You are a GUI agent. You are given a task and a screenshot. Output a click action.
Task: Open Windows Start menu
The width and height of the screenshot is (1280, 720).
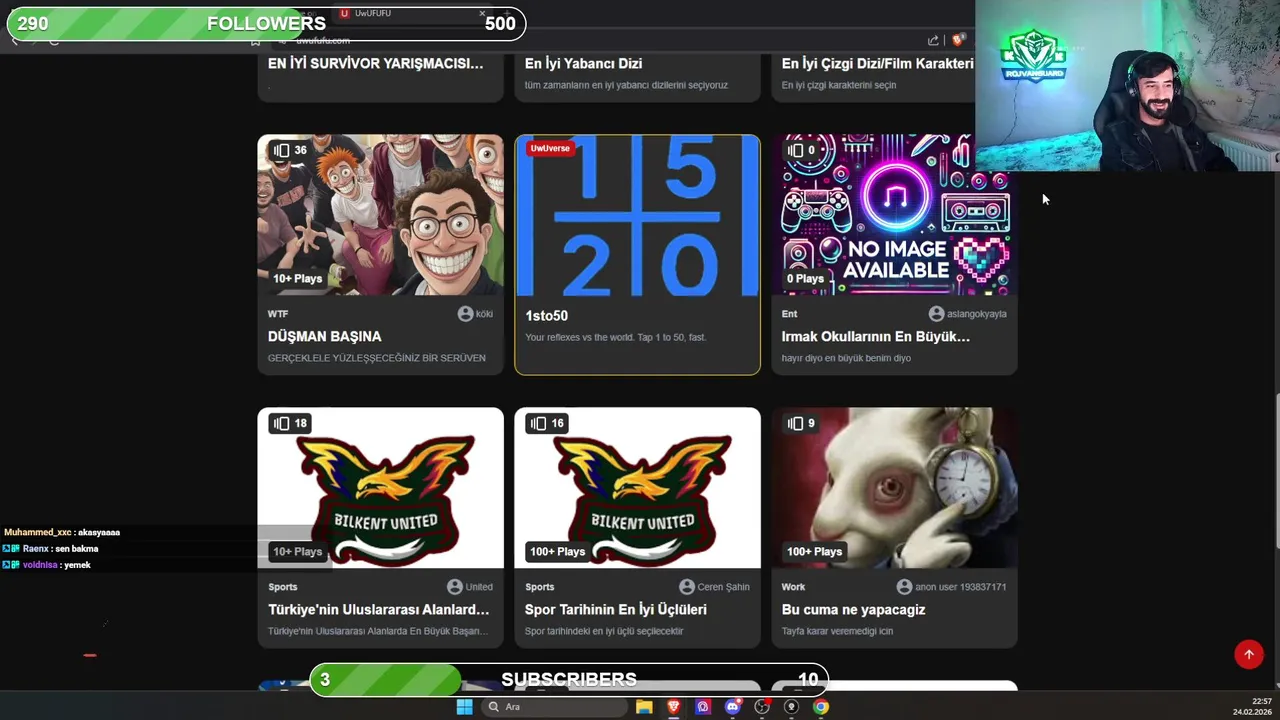click(464, 707)
